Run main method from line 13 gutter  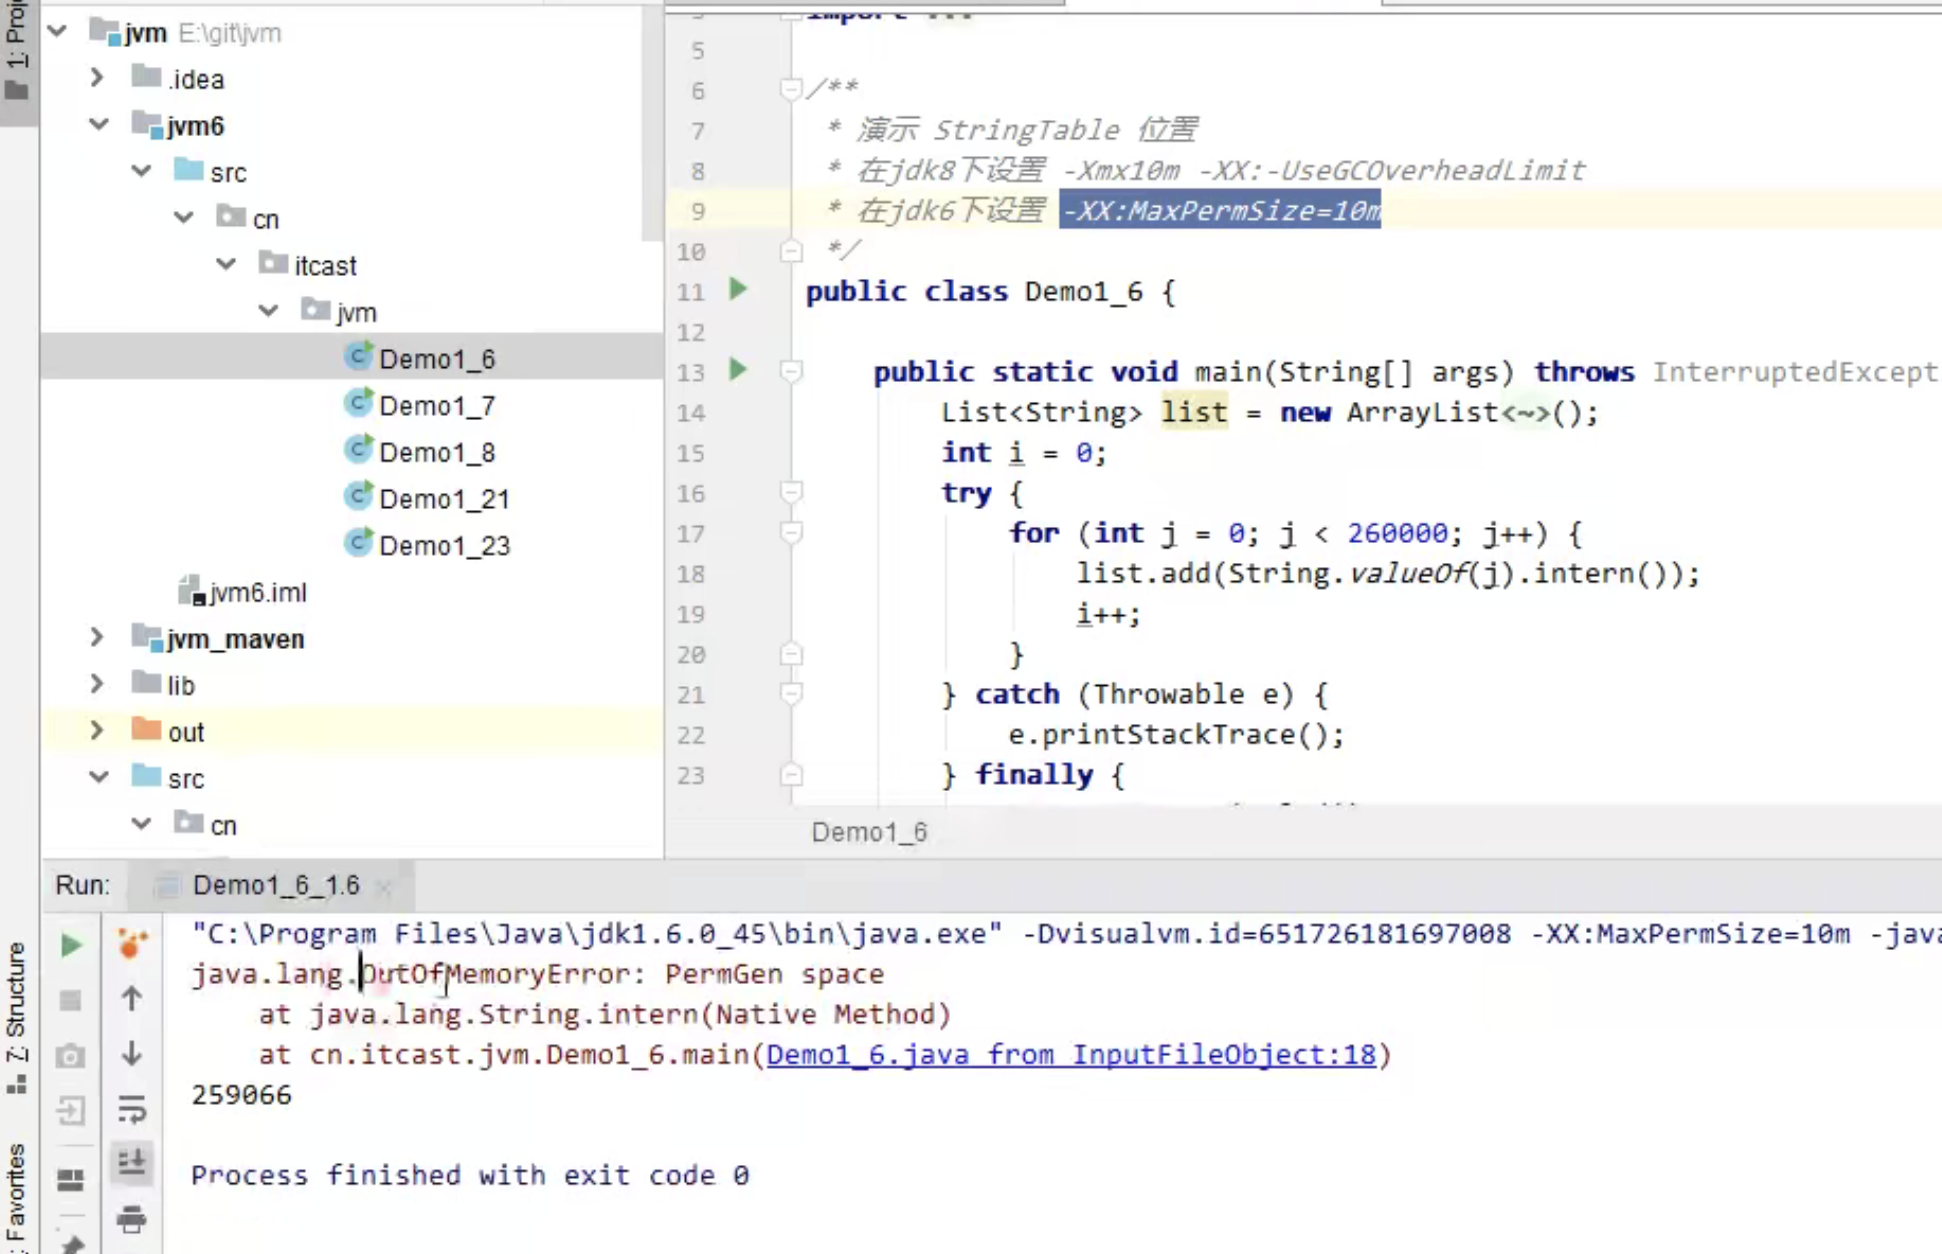tap(738, 371)
